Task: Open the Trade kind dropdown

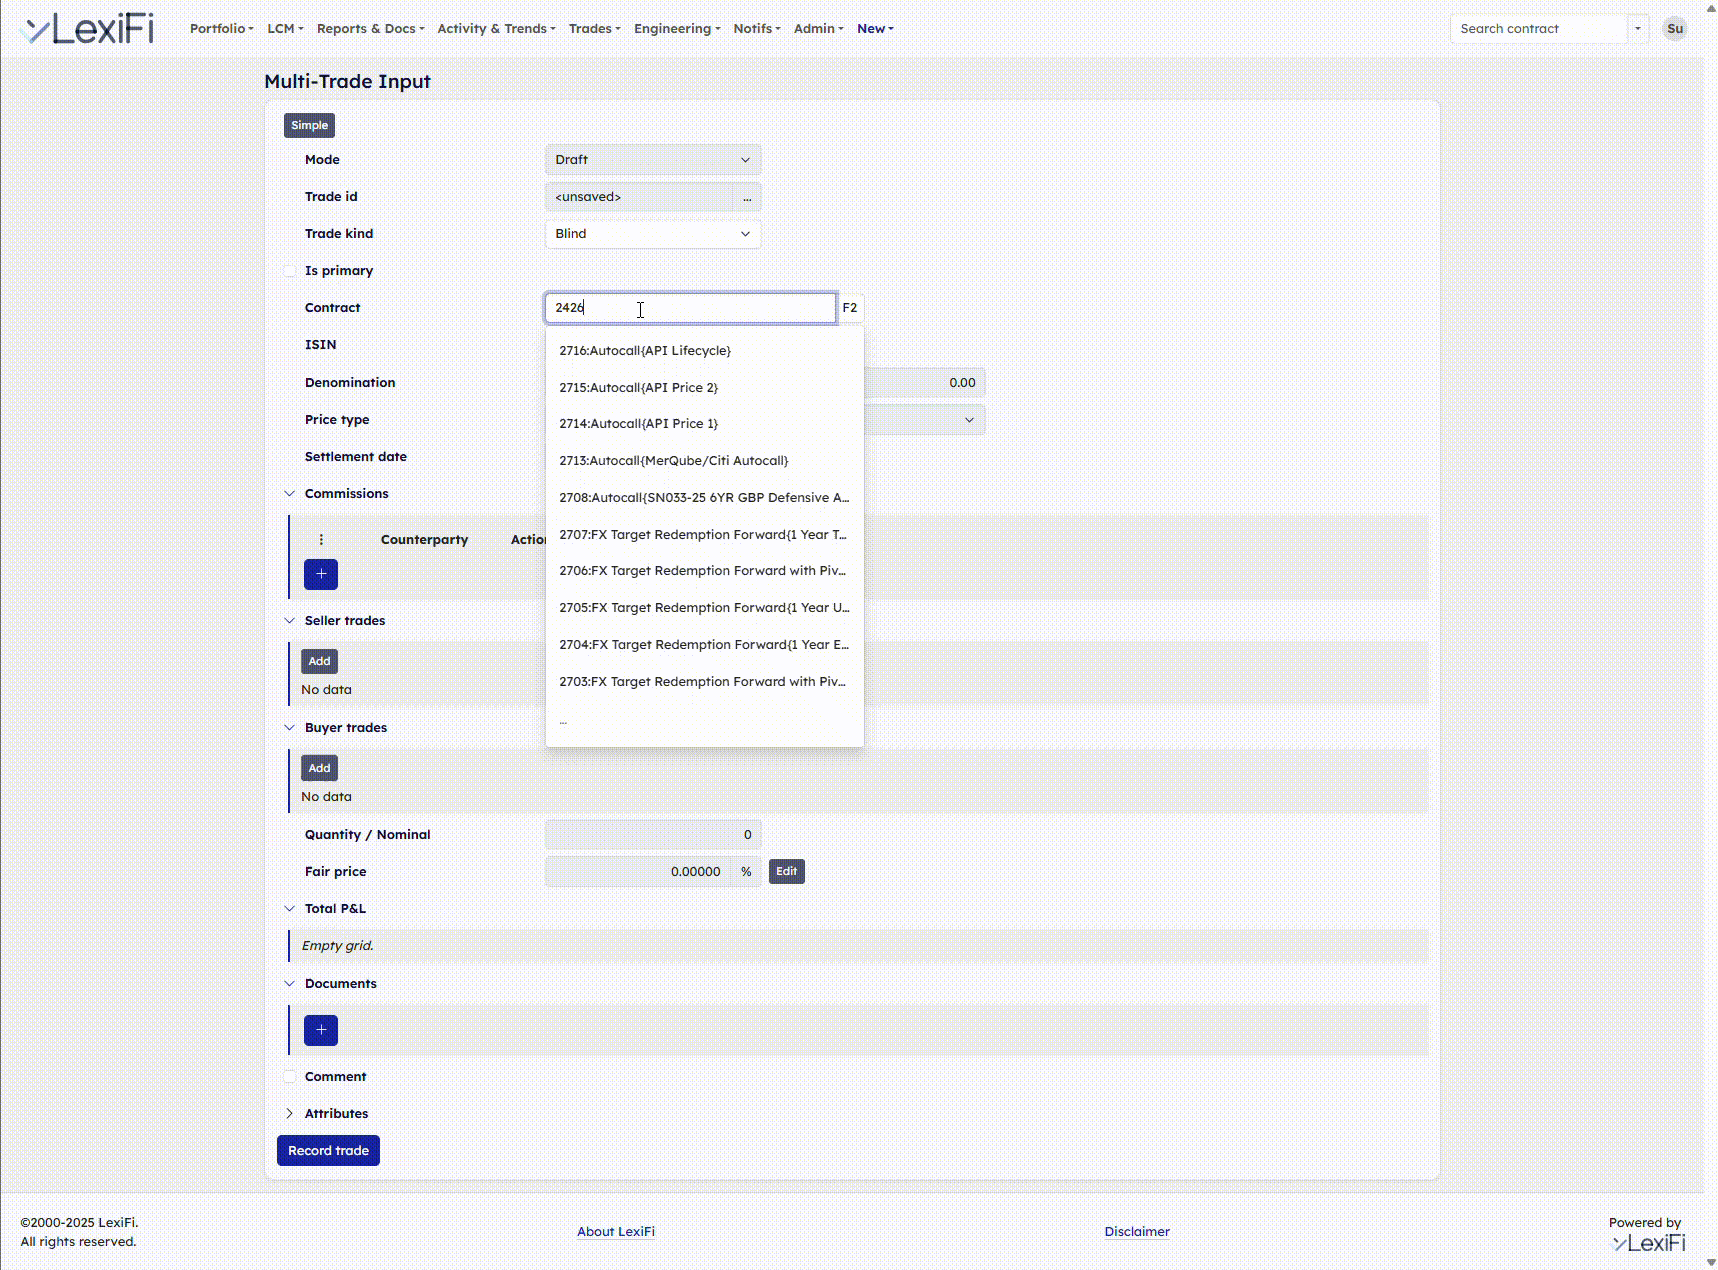Action: (652, 234)
